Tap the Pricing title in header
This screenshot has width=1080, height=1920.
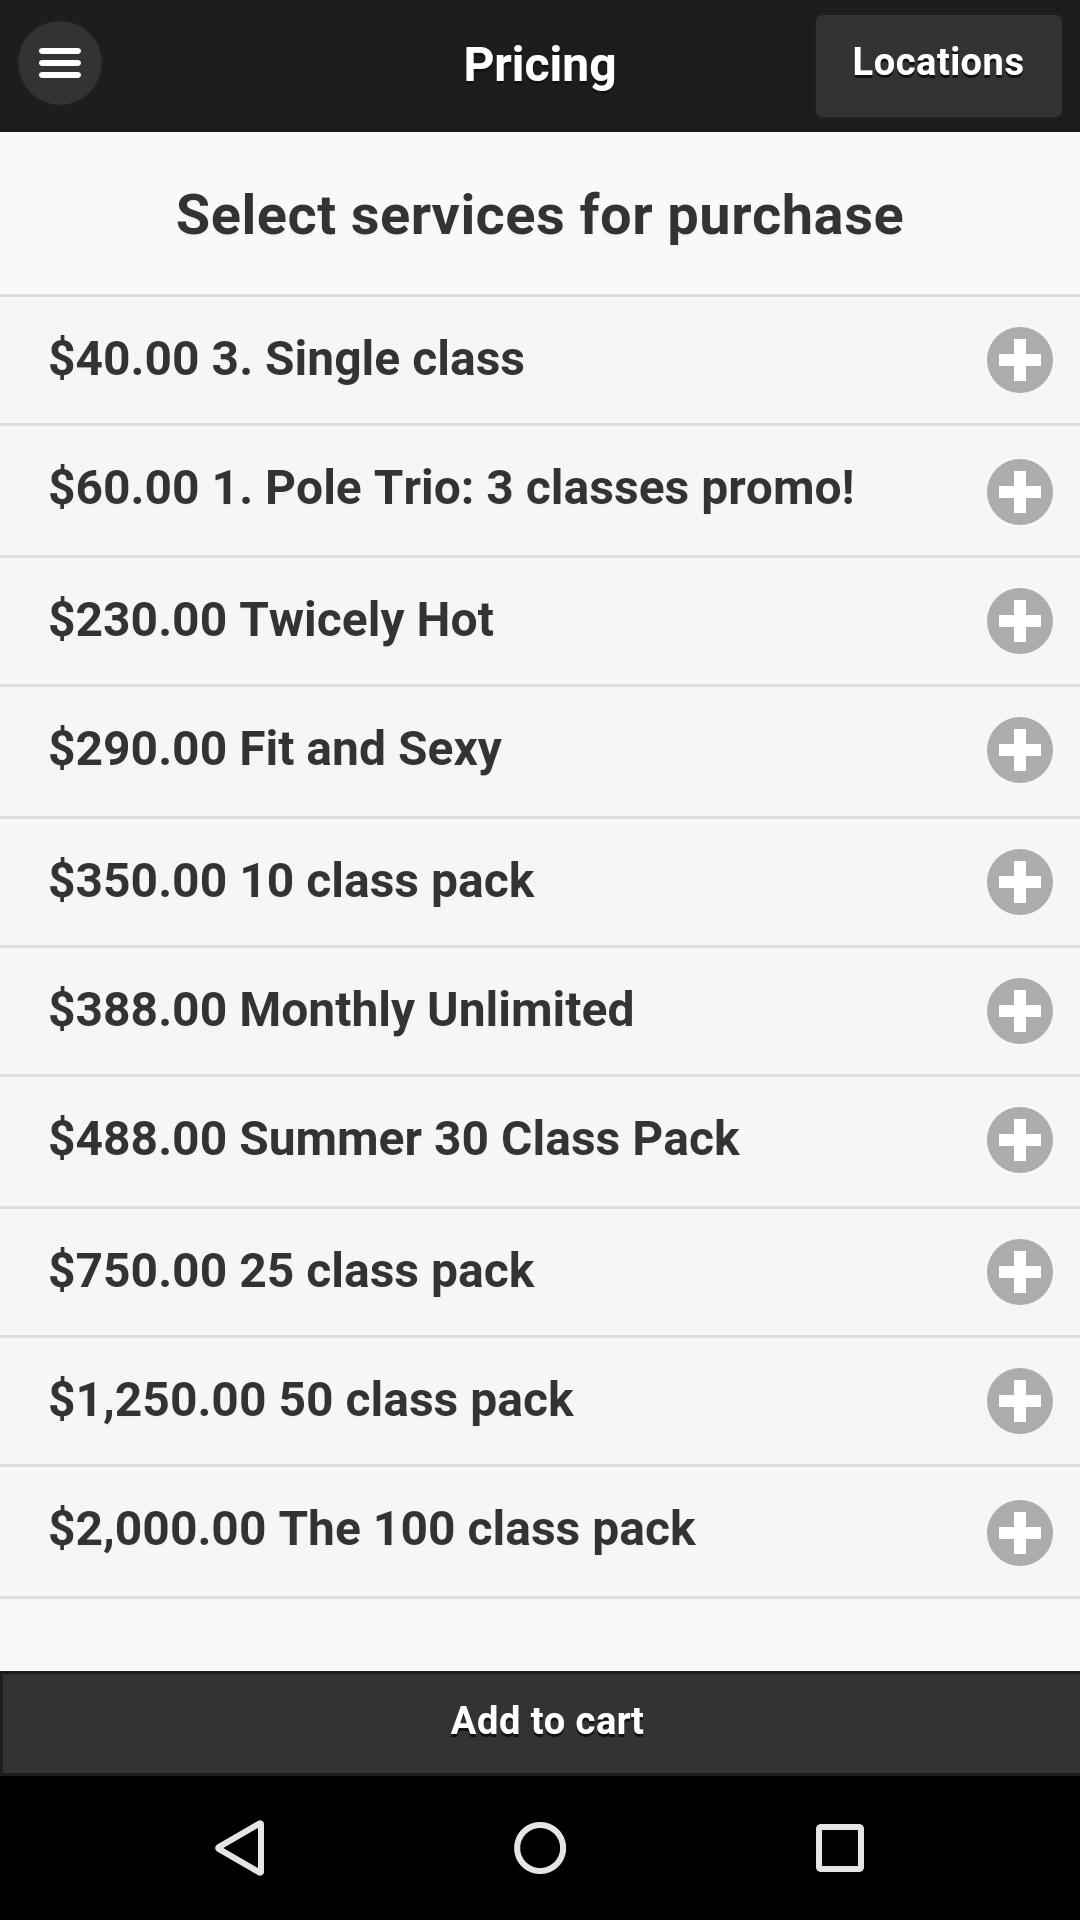tap(539, 64)
